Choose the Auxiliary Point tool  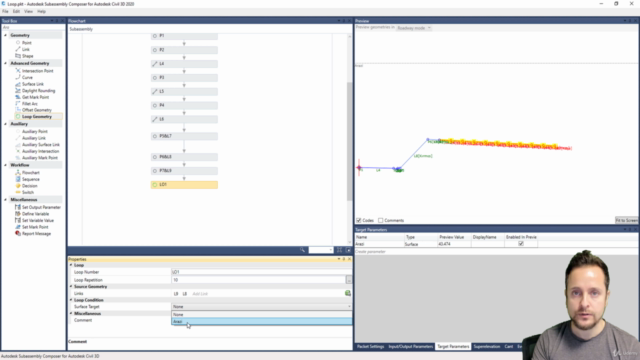pyautogui.click(x=35, y=131)
